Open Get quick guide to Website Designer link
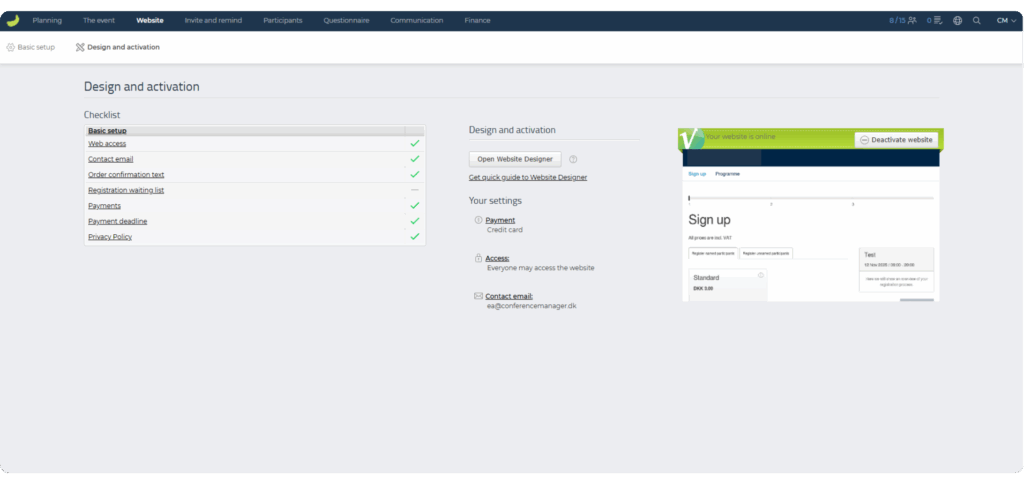This screenshot has width=1024, height=484. point(527,177)
